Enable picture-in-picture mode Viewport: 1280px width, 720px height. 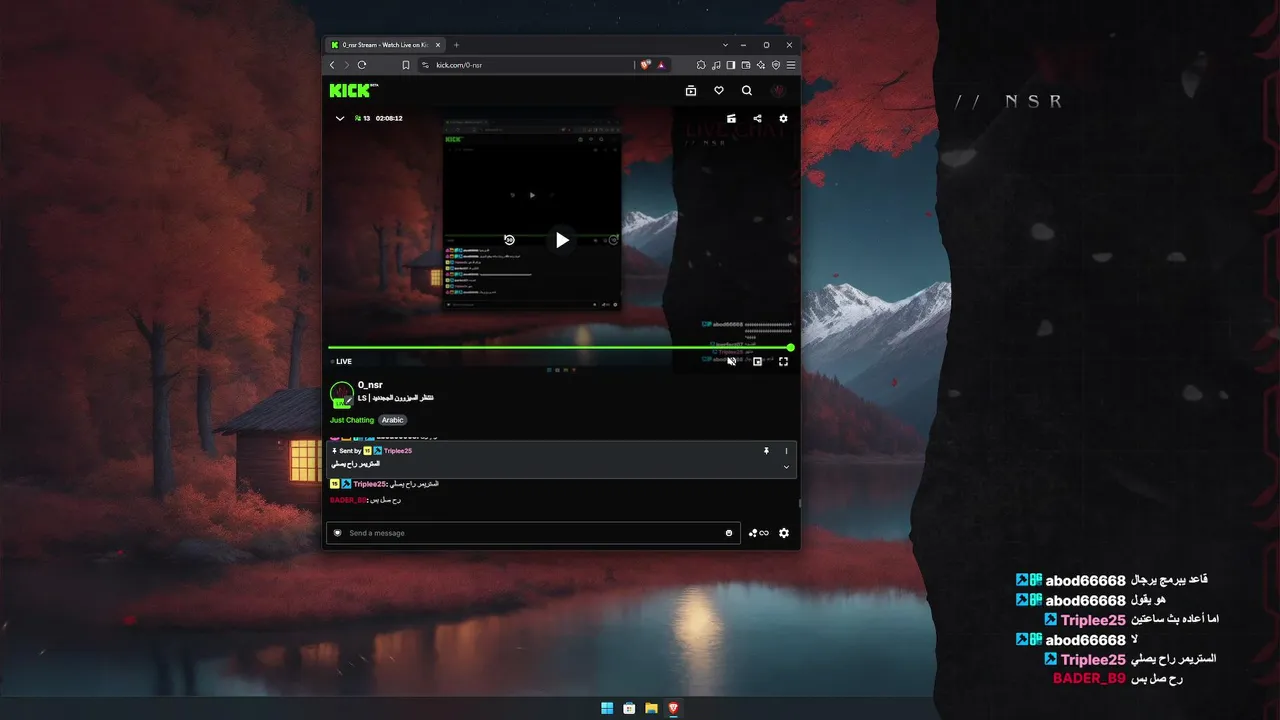[758, 362]
